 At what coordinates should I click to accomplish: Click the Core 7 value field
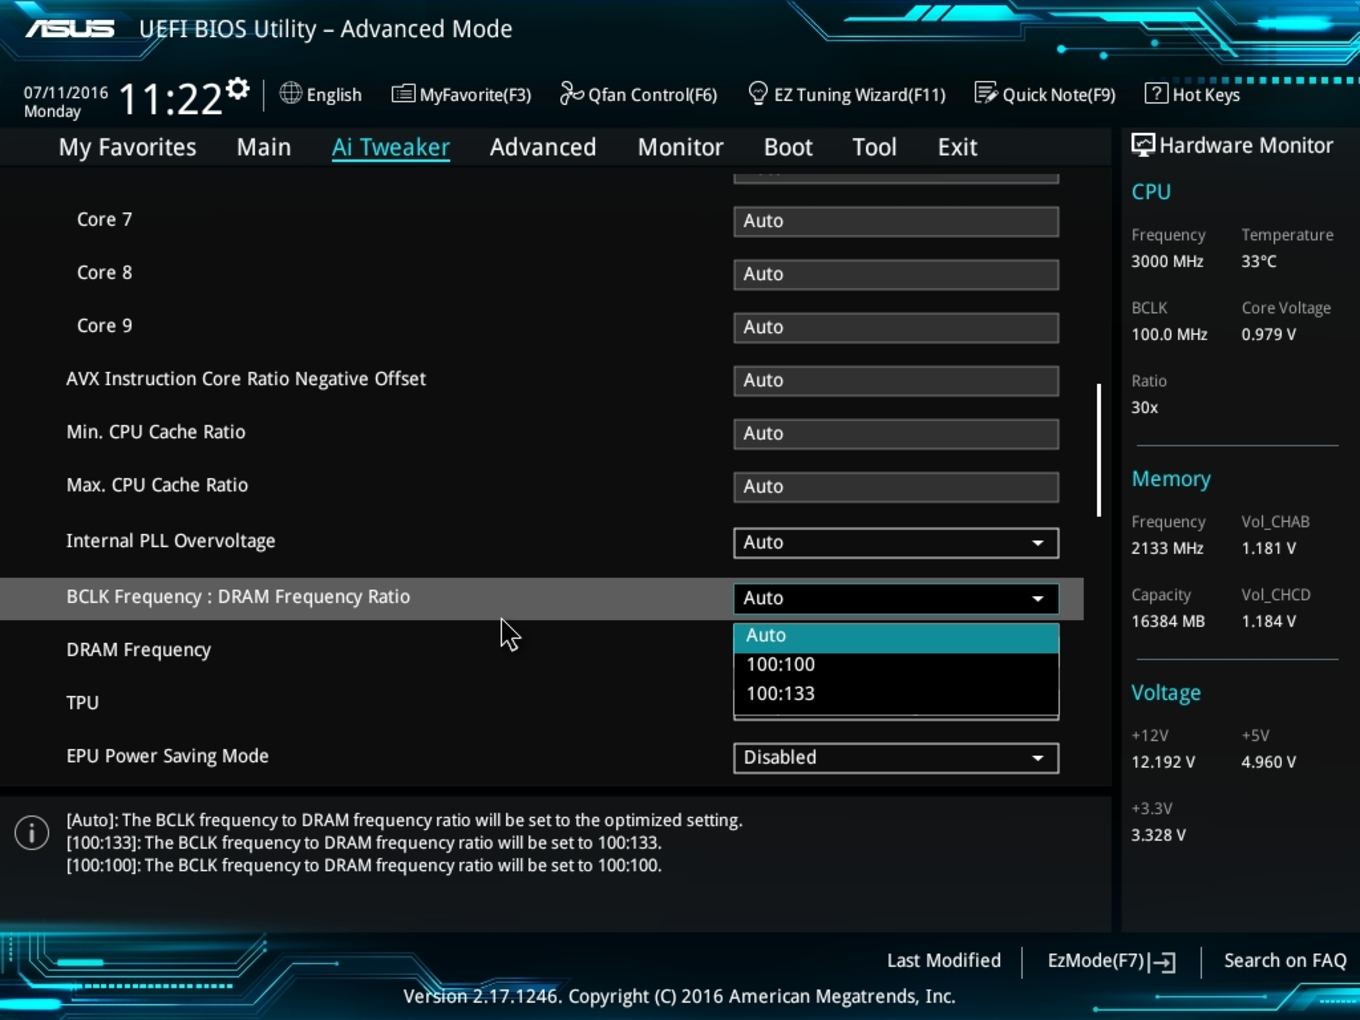[x=896, y=222]
